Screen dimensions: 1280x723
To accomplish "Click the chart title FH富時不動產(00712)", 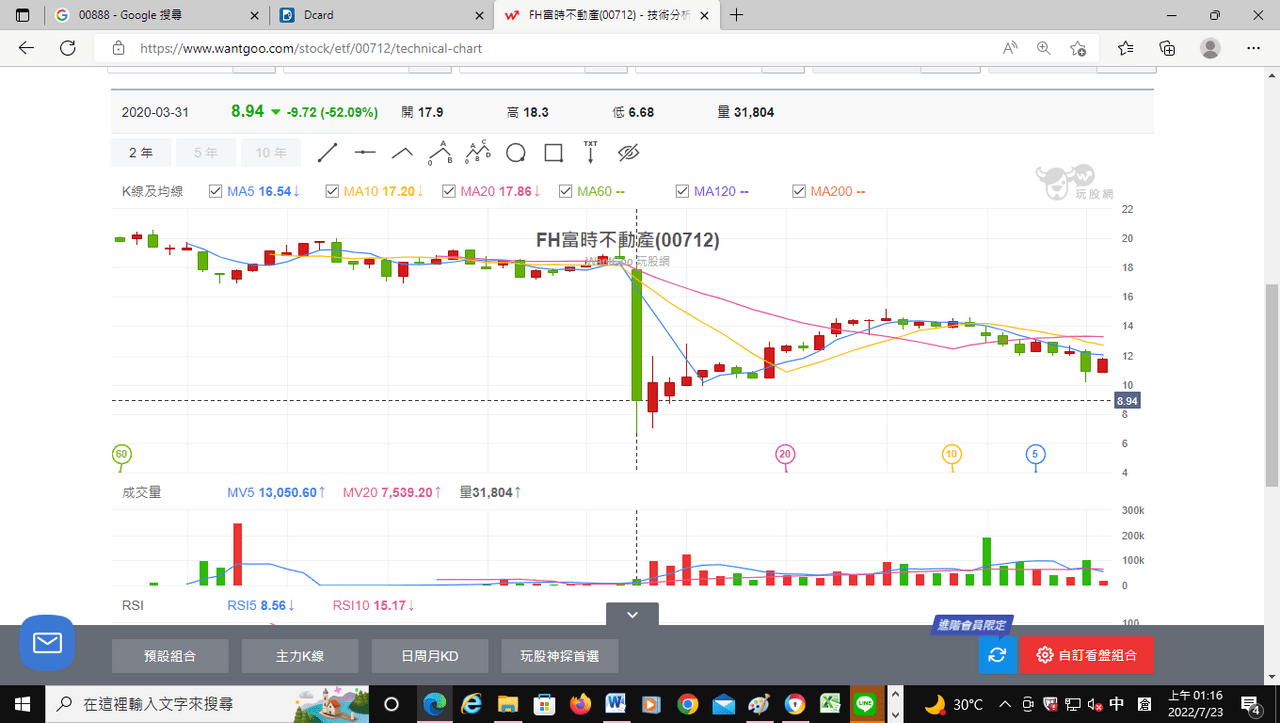I will [x=628, y=240].
